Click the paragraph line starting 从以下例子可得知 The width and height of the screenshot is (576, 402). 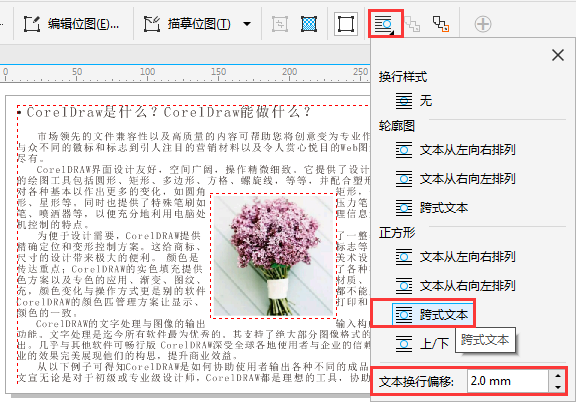pyautogui.click(x=203, y=366)
